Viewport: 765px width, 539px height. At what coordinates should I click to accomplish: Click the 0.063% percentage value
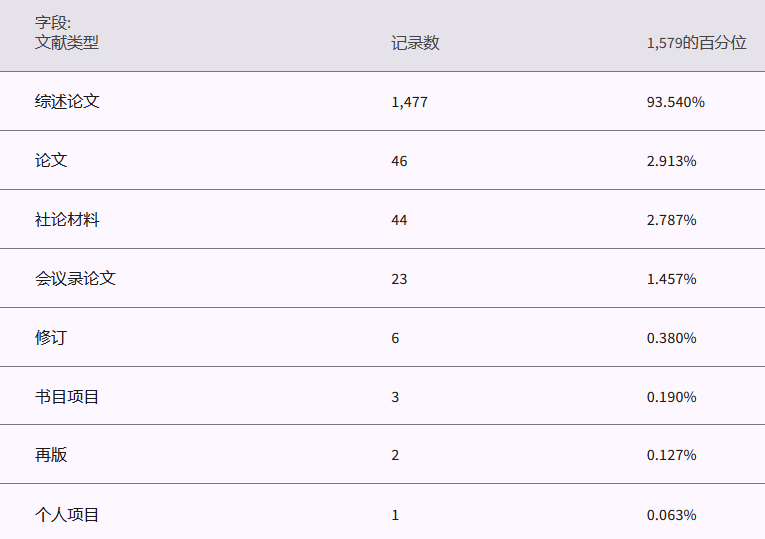pyautogui.click(x=671, y=515)
